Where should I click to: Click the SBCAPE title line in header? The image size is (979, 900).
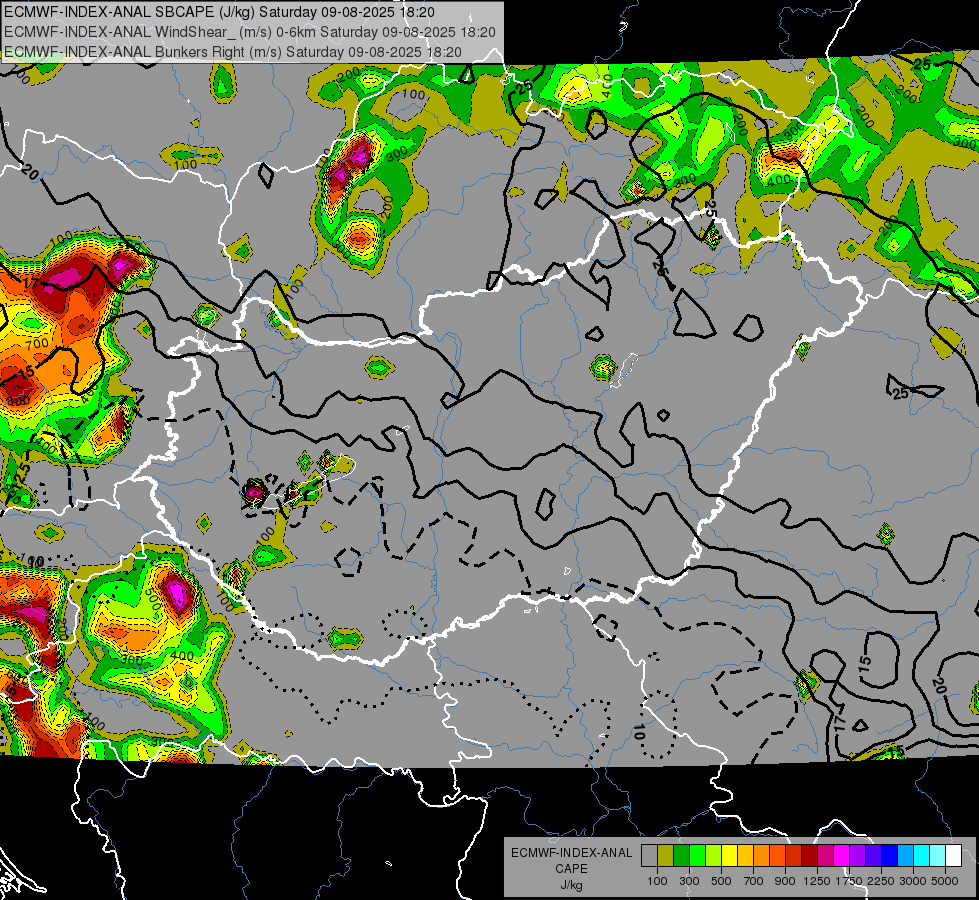219,12
